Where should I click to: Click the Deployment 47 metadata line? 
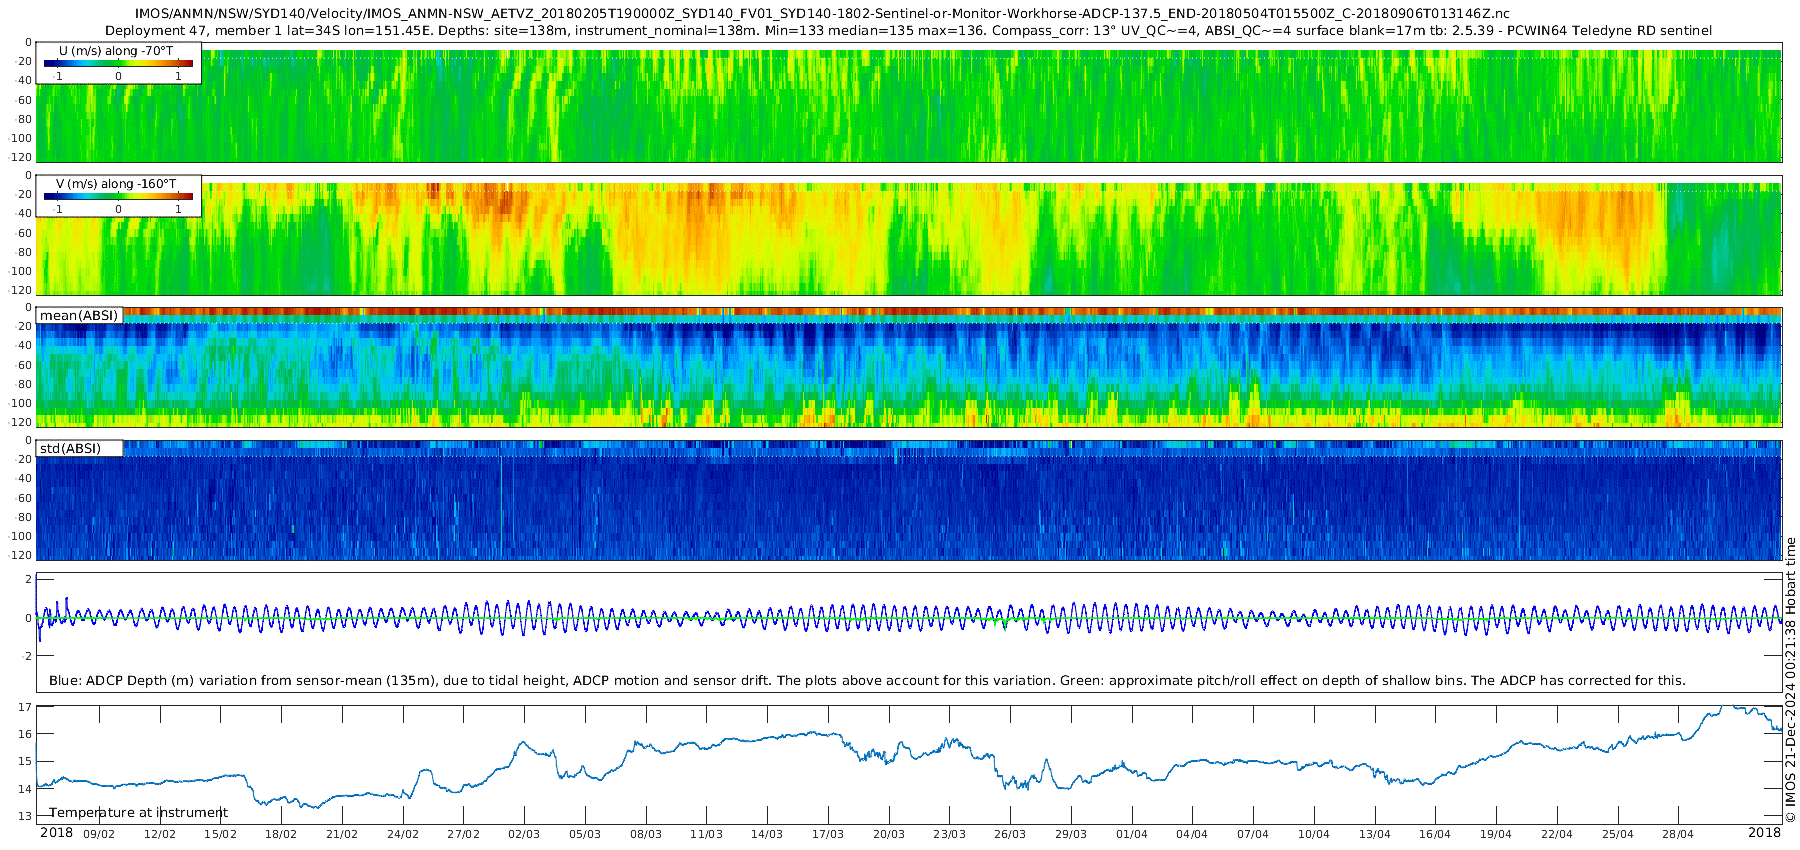tap(908, 31)
